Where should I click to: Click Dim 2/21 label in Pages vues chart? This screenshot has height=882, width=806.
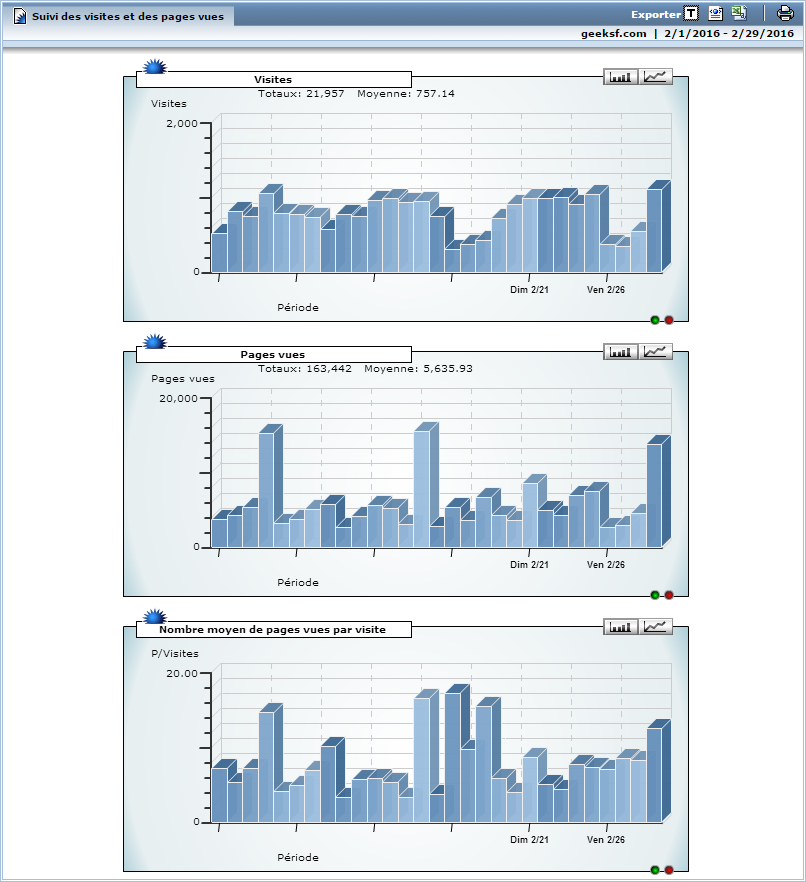point(529,564)
